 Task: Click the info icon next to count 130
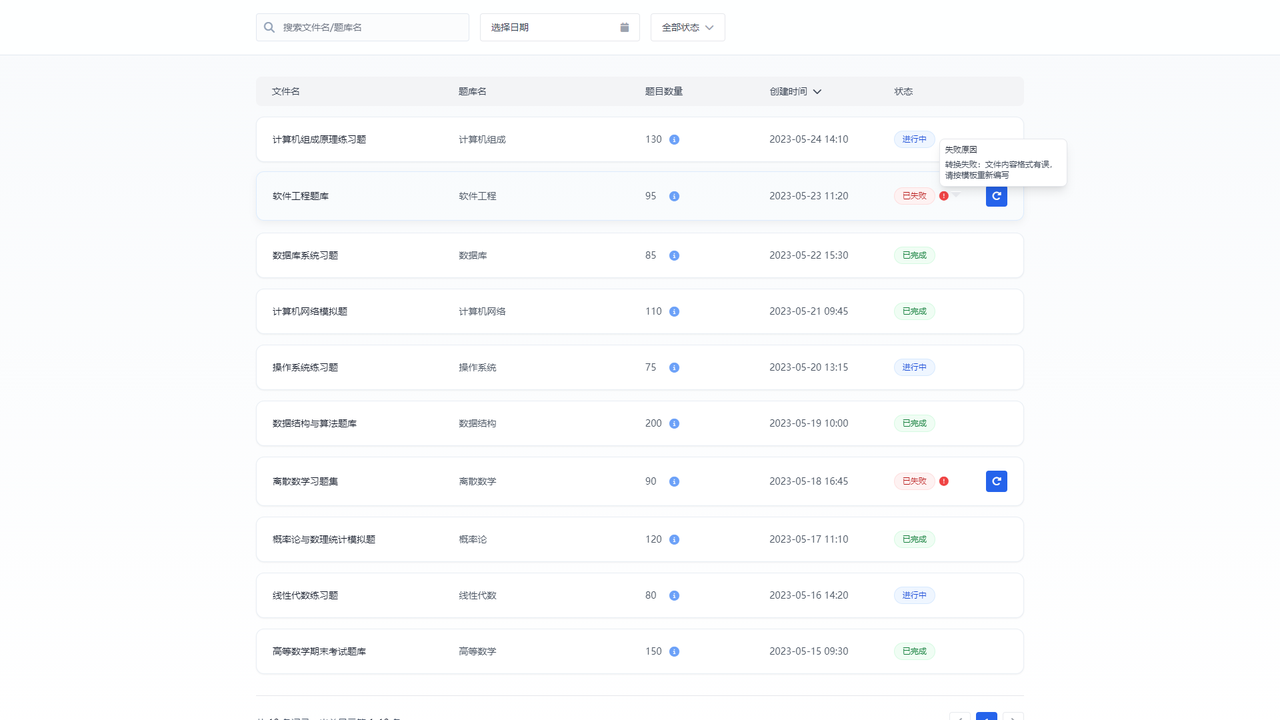[x=674, y=139]
